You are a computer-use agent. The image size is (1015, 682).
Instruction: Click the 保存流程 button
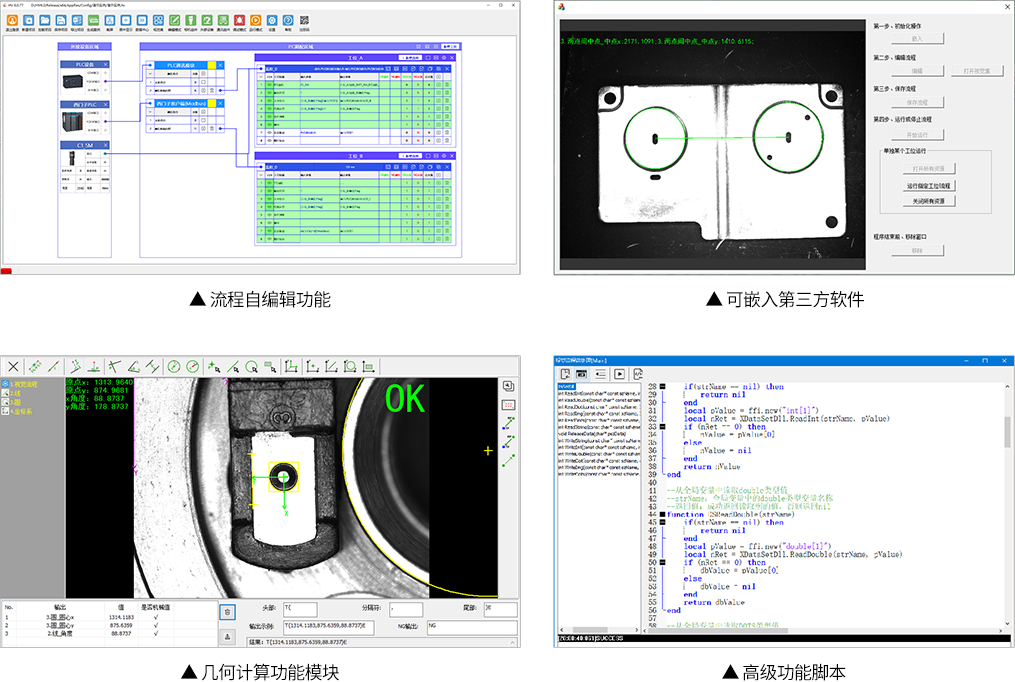click(917, 102)
